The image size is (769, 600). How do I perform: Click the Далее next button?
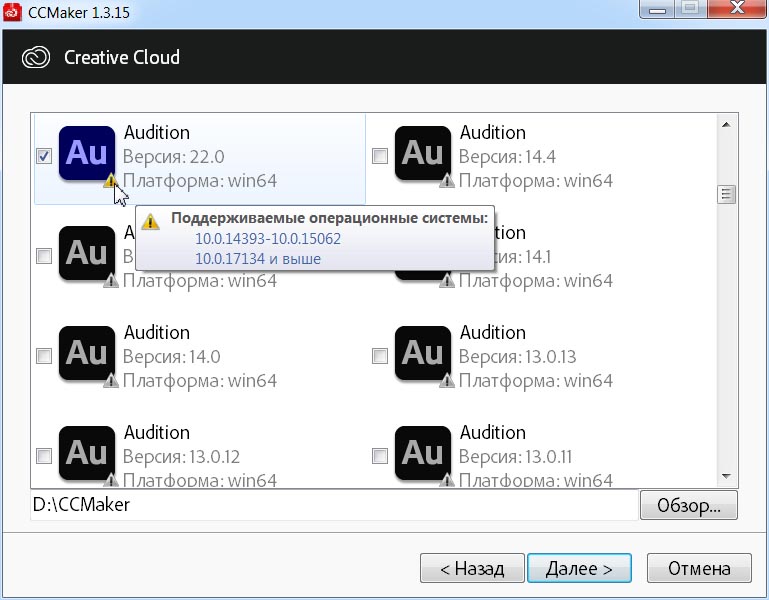579,568
